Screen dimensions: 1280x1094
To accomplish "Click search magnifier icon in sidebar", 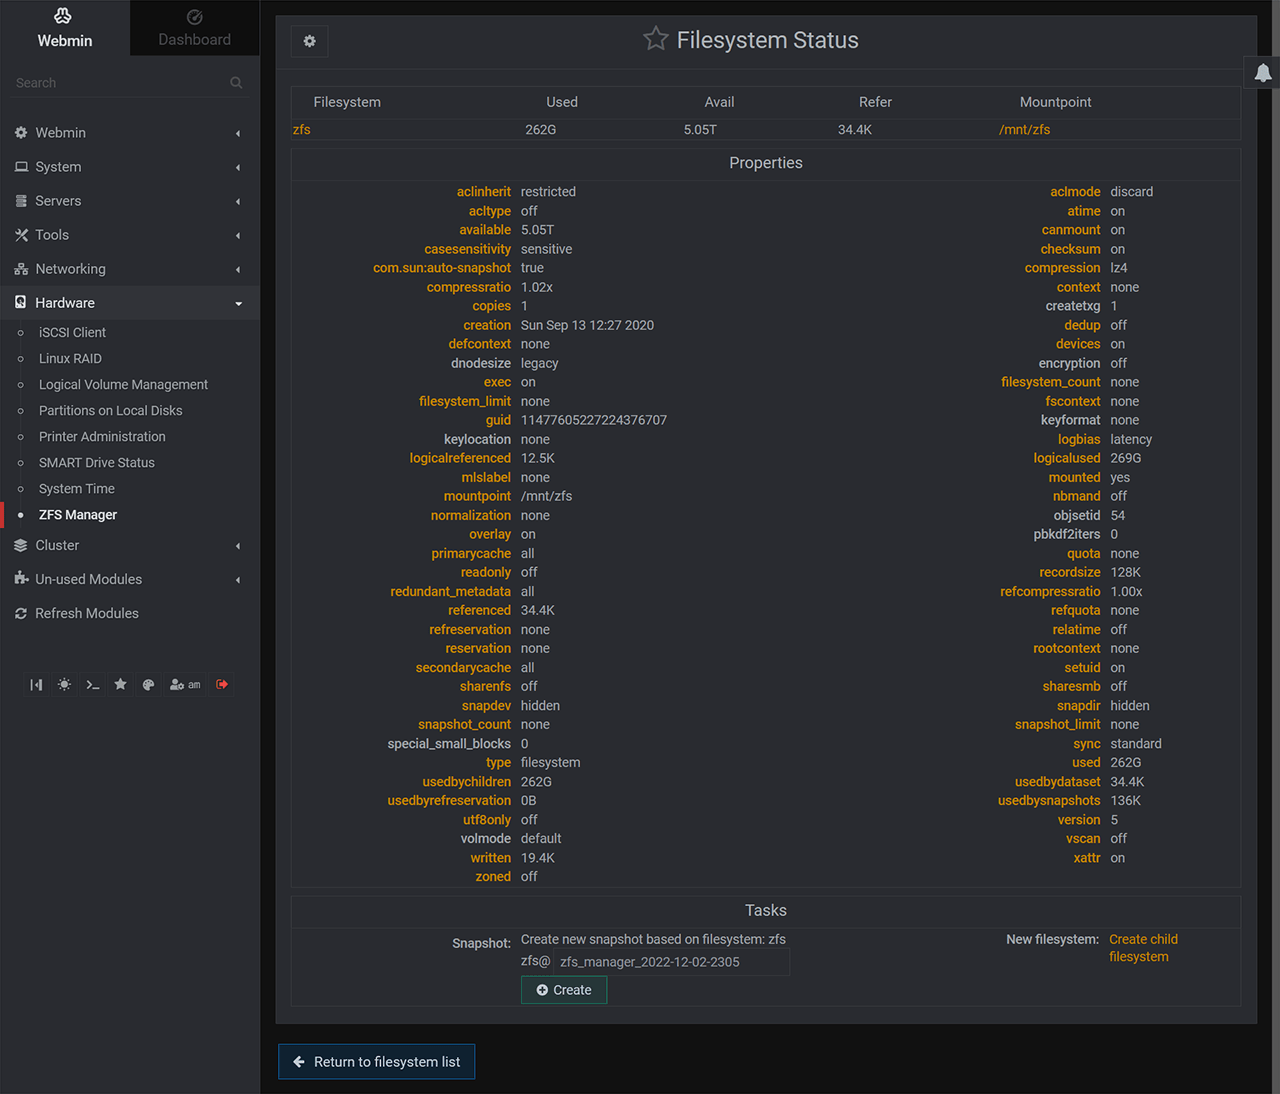I will [236, 83].
